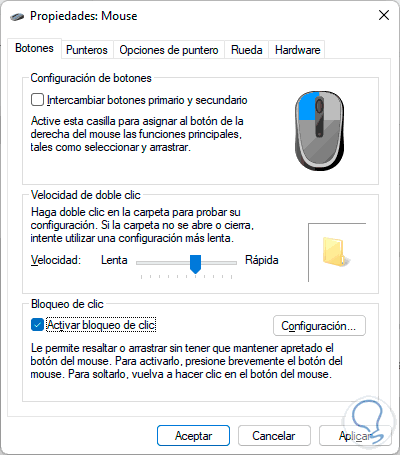
Task: Open click lock Configuración button
Action: (x=319, y=326)
